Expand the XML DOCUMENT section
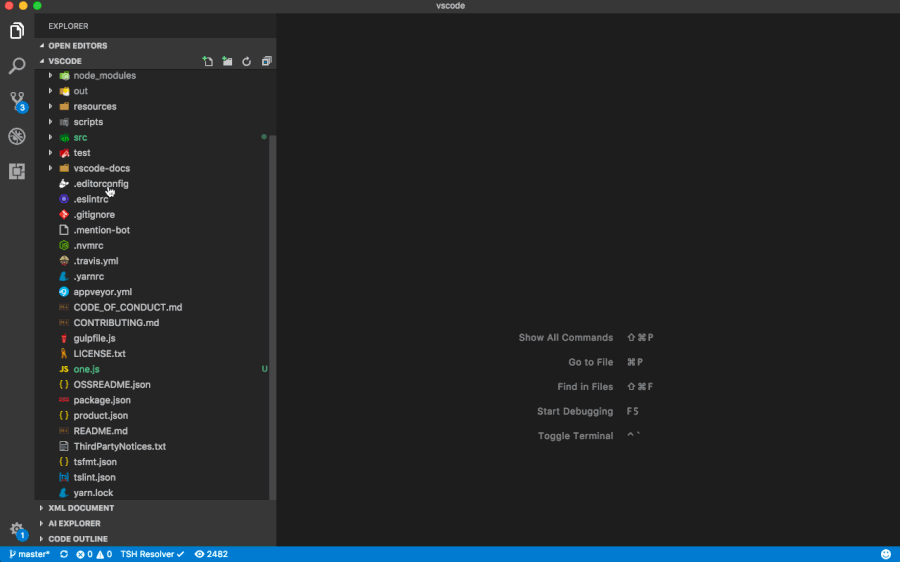The height and width of the screenshot is (562, 900). [155, 508]
